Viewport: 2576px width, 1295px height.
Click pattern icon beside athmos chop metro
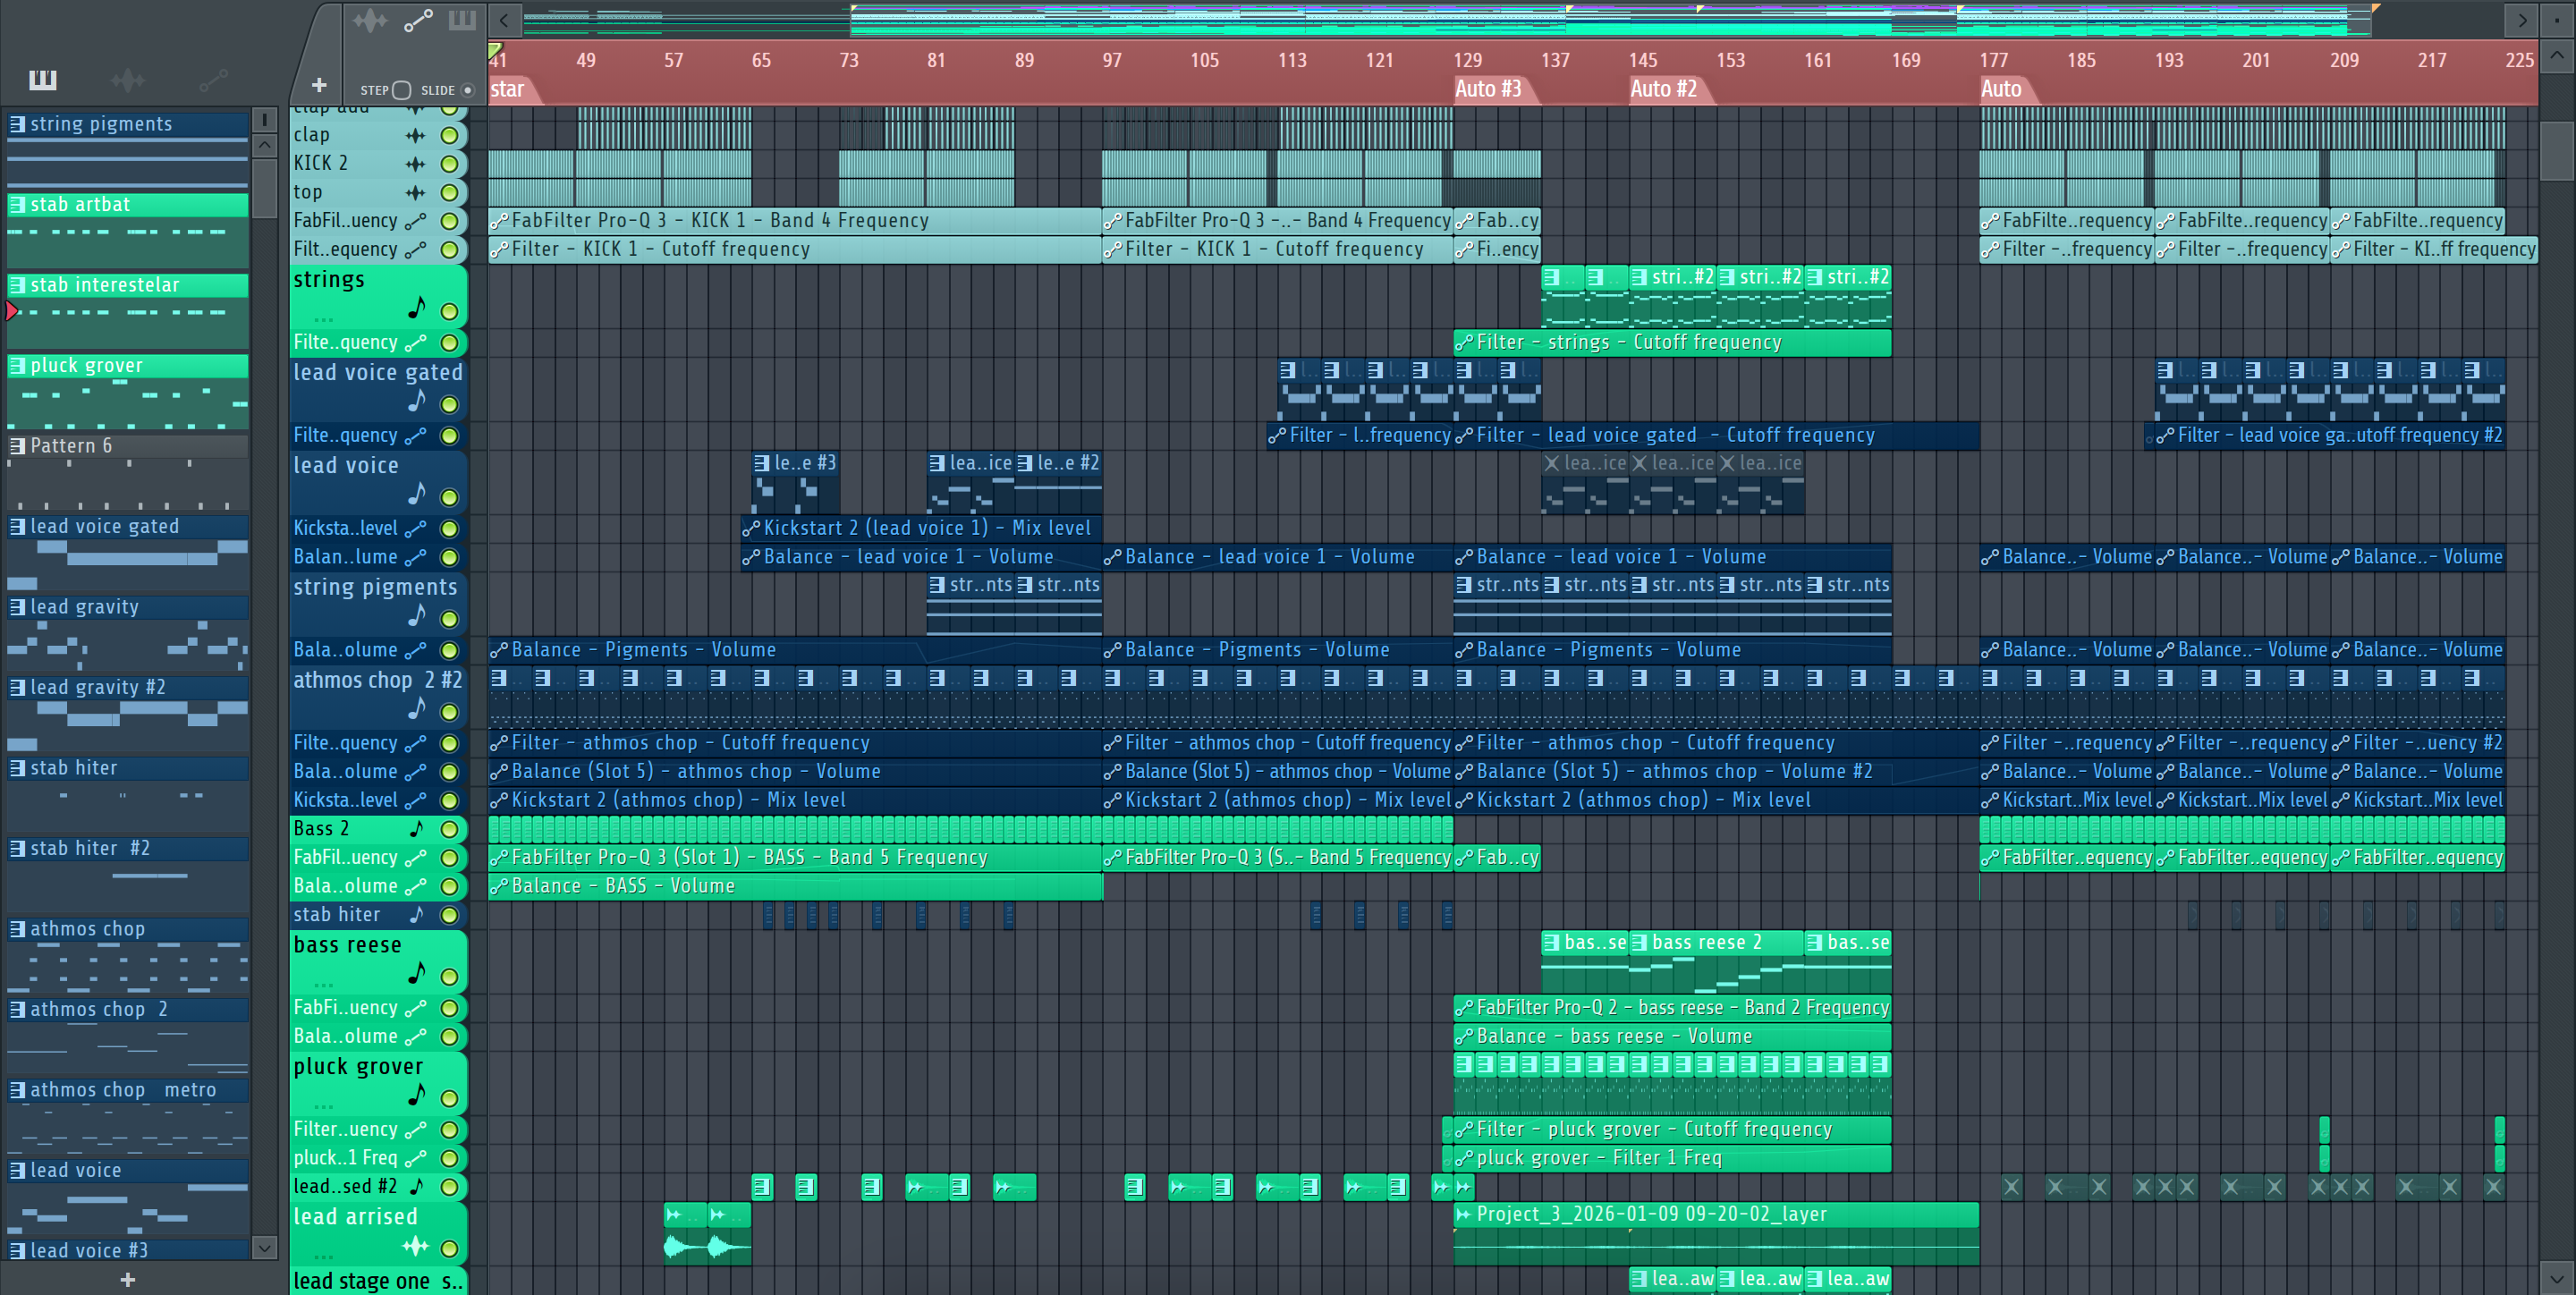(17, 1090)
